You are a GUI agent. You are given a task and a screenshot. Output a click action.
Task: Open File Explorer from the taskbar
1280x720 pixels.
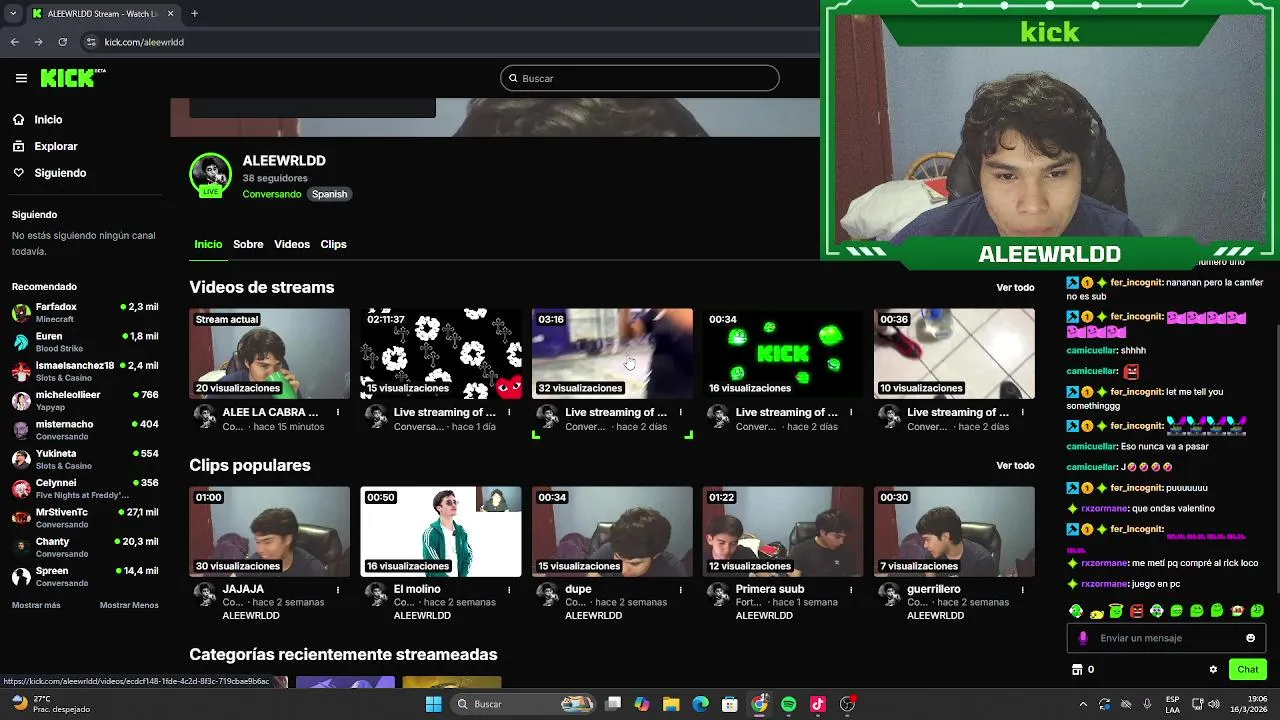click(671, 704)
